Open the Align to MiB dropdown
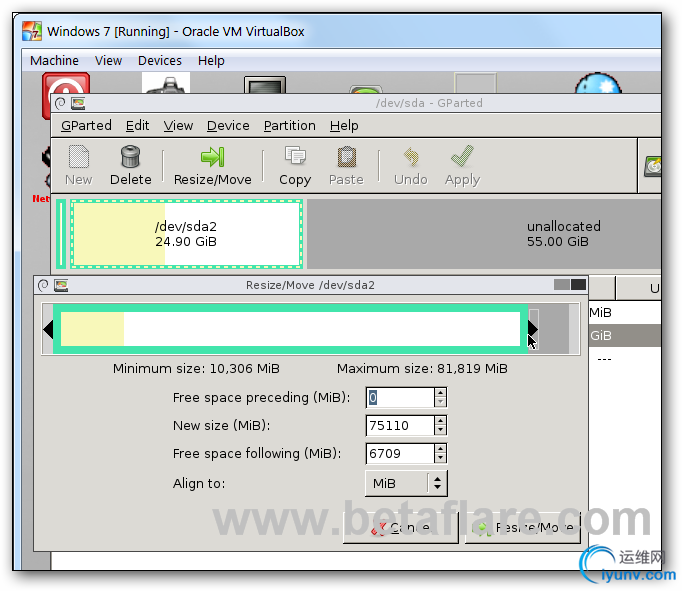 406,483
